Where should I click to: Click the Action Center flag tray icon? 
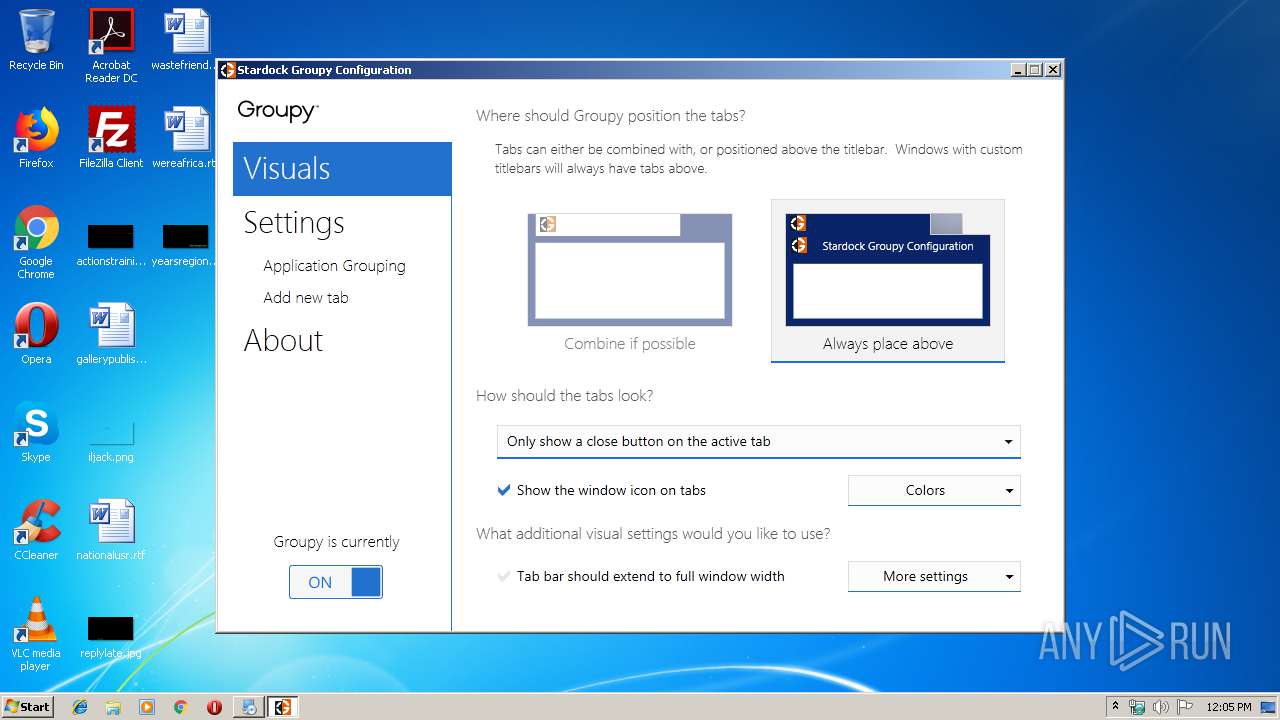click(1185, 707)
